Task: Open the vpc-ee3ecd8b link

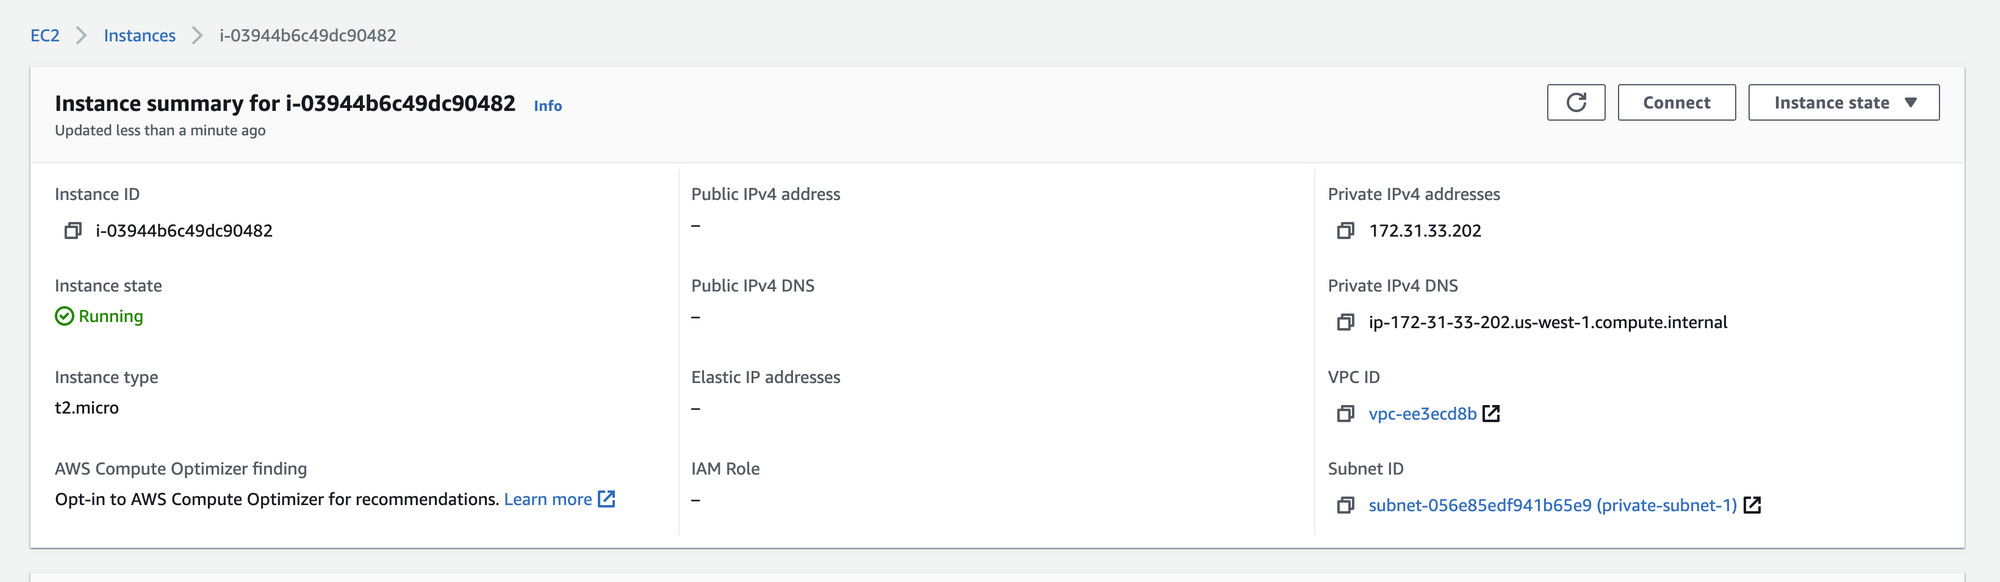Action: (x=1422, y=414)
